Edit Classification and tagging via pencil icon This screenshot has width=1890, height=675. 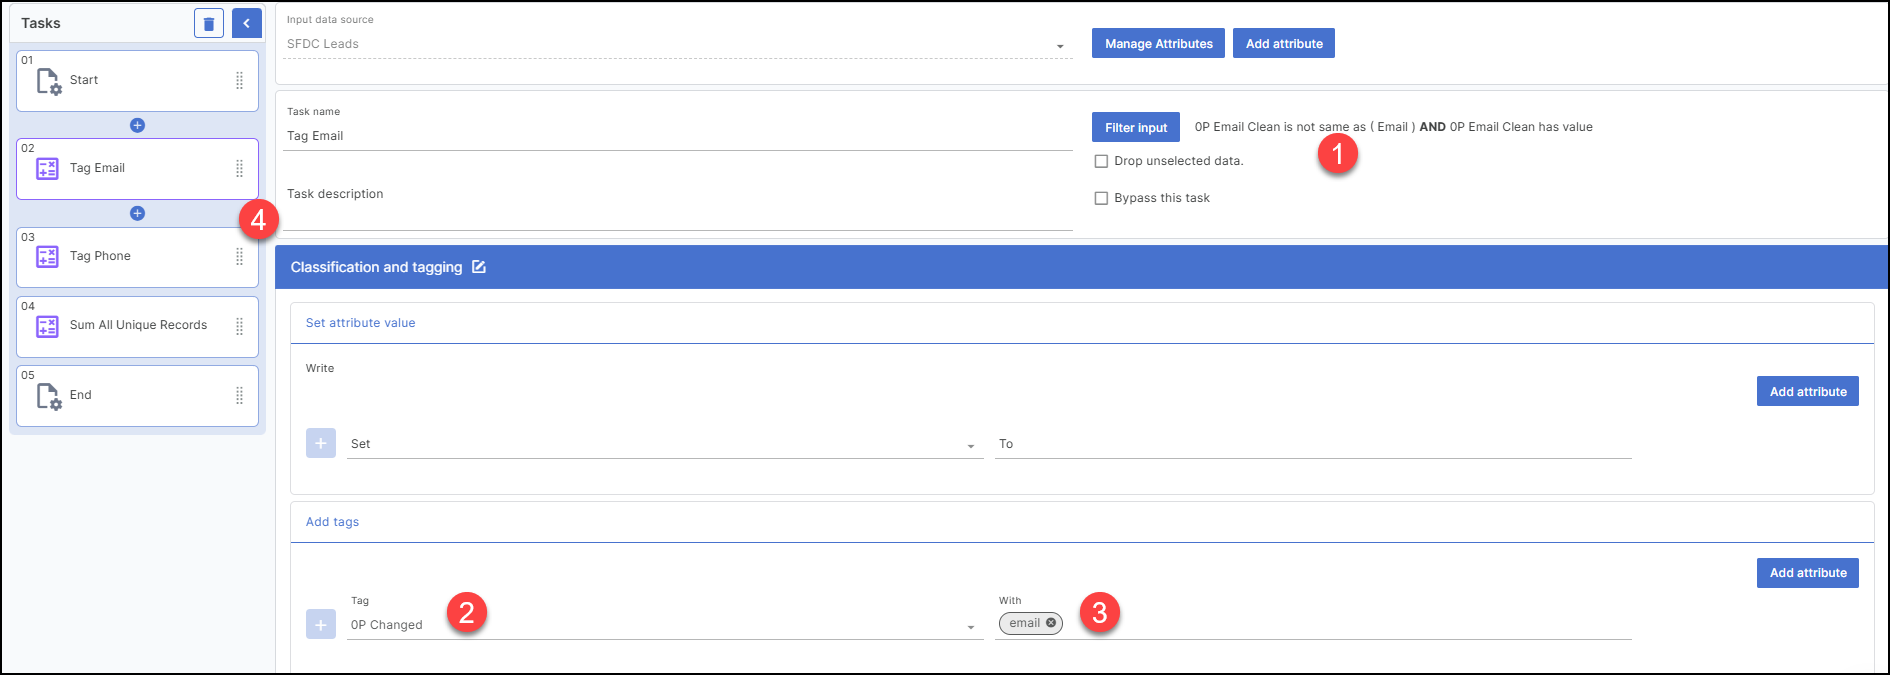479,267
